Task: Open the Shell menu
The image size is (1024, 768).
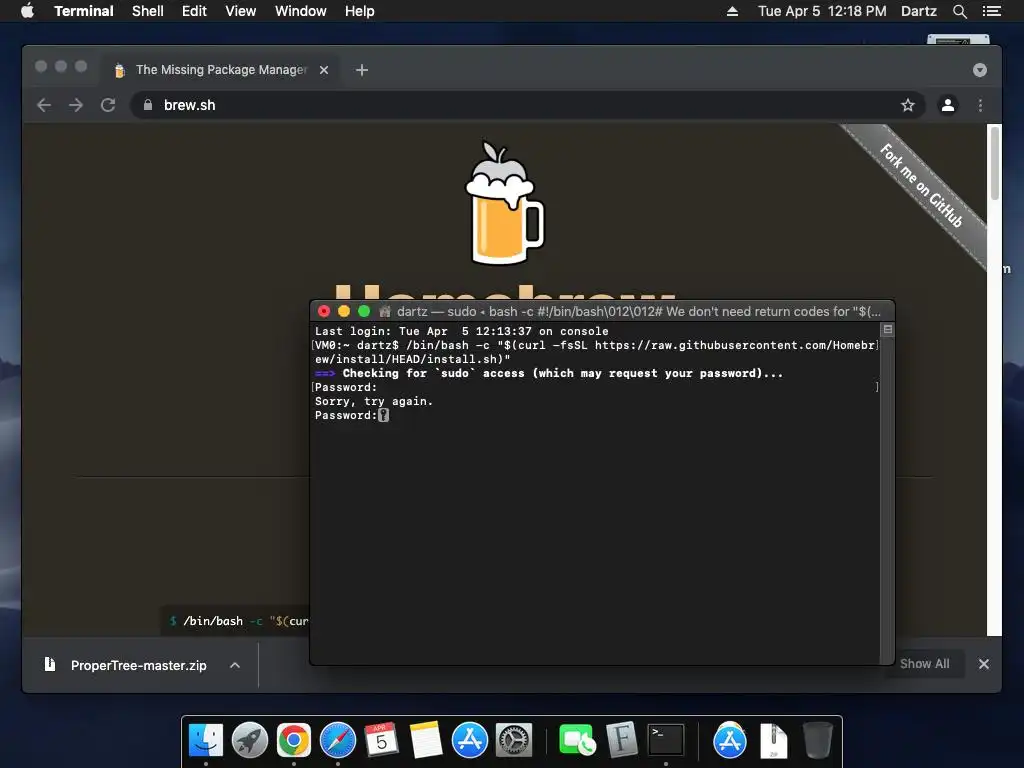Action: click(148, 11)
